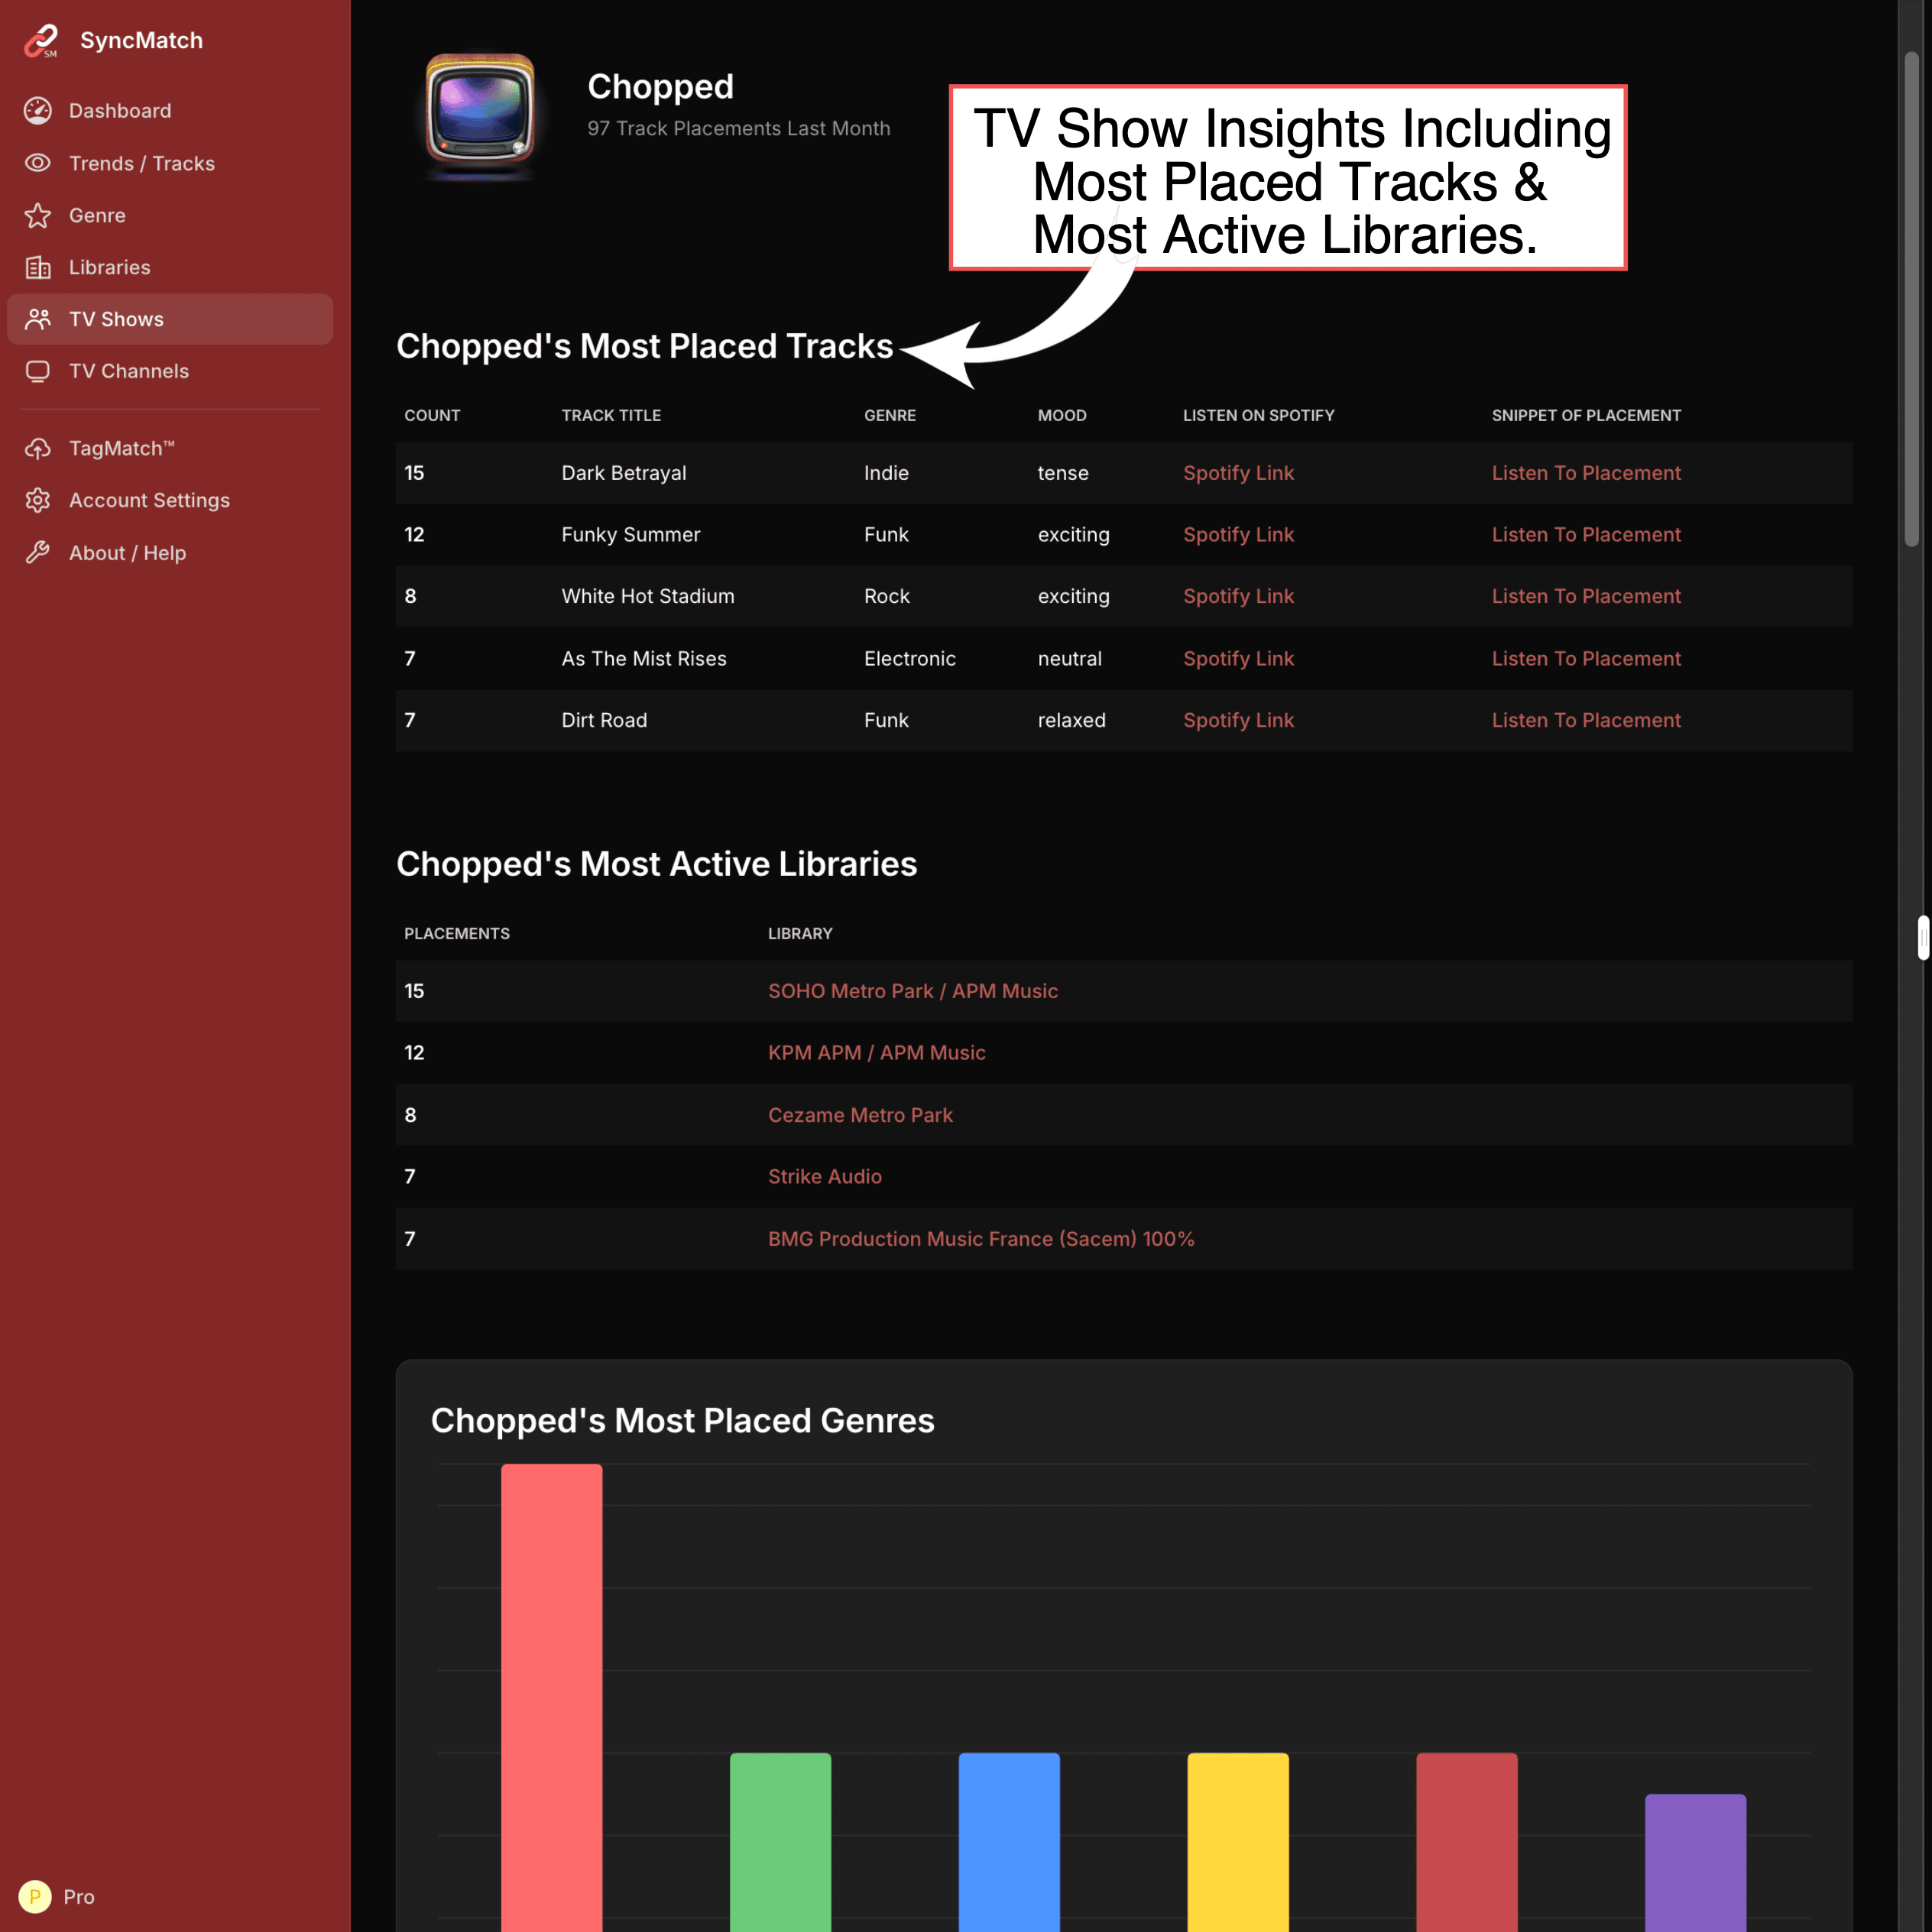Screen dimensions: 1932x1932
Task: Listen To Placement for White Hot Stadium
Action: coord(1586,596)
